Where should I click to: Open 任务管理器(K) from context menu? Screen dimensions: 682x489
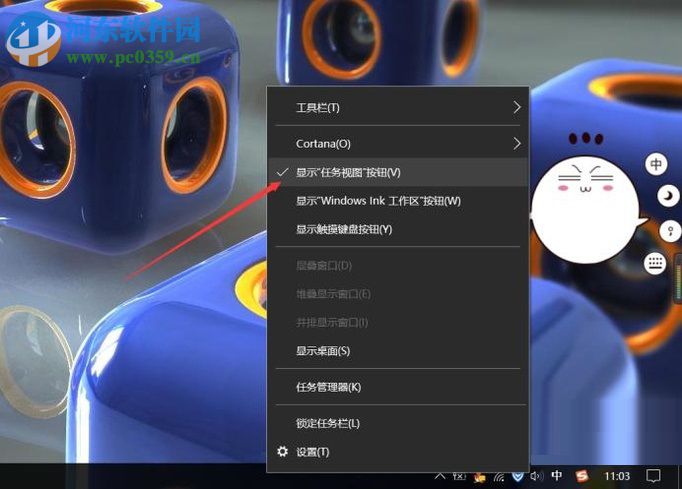(x=398, y=387)
